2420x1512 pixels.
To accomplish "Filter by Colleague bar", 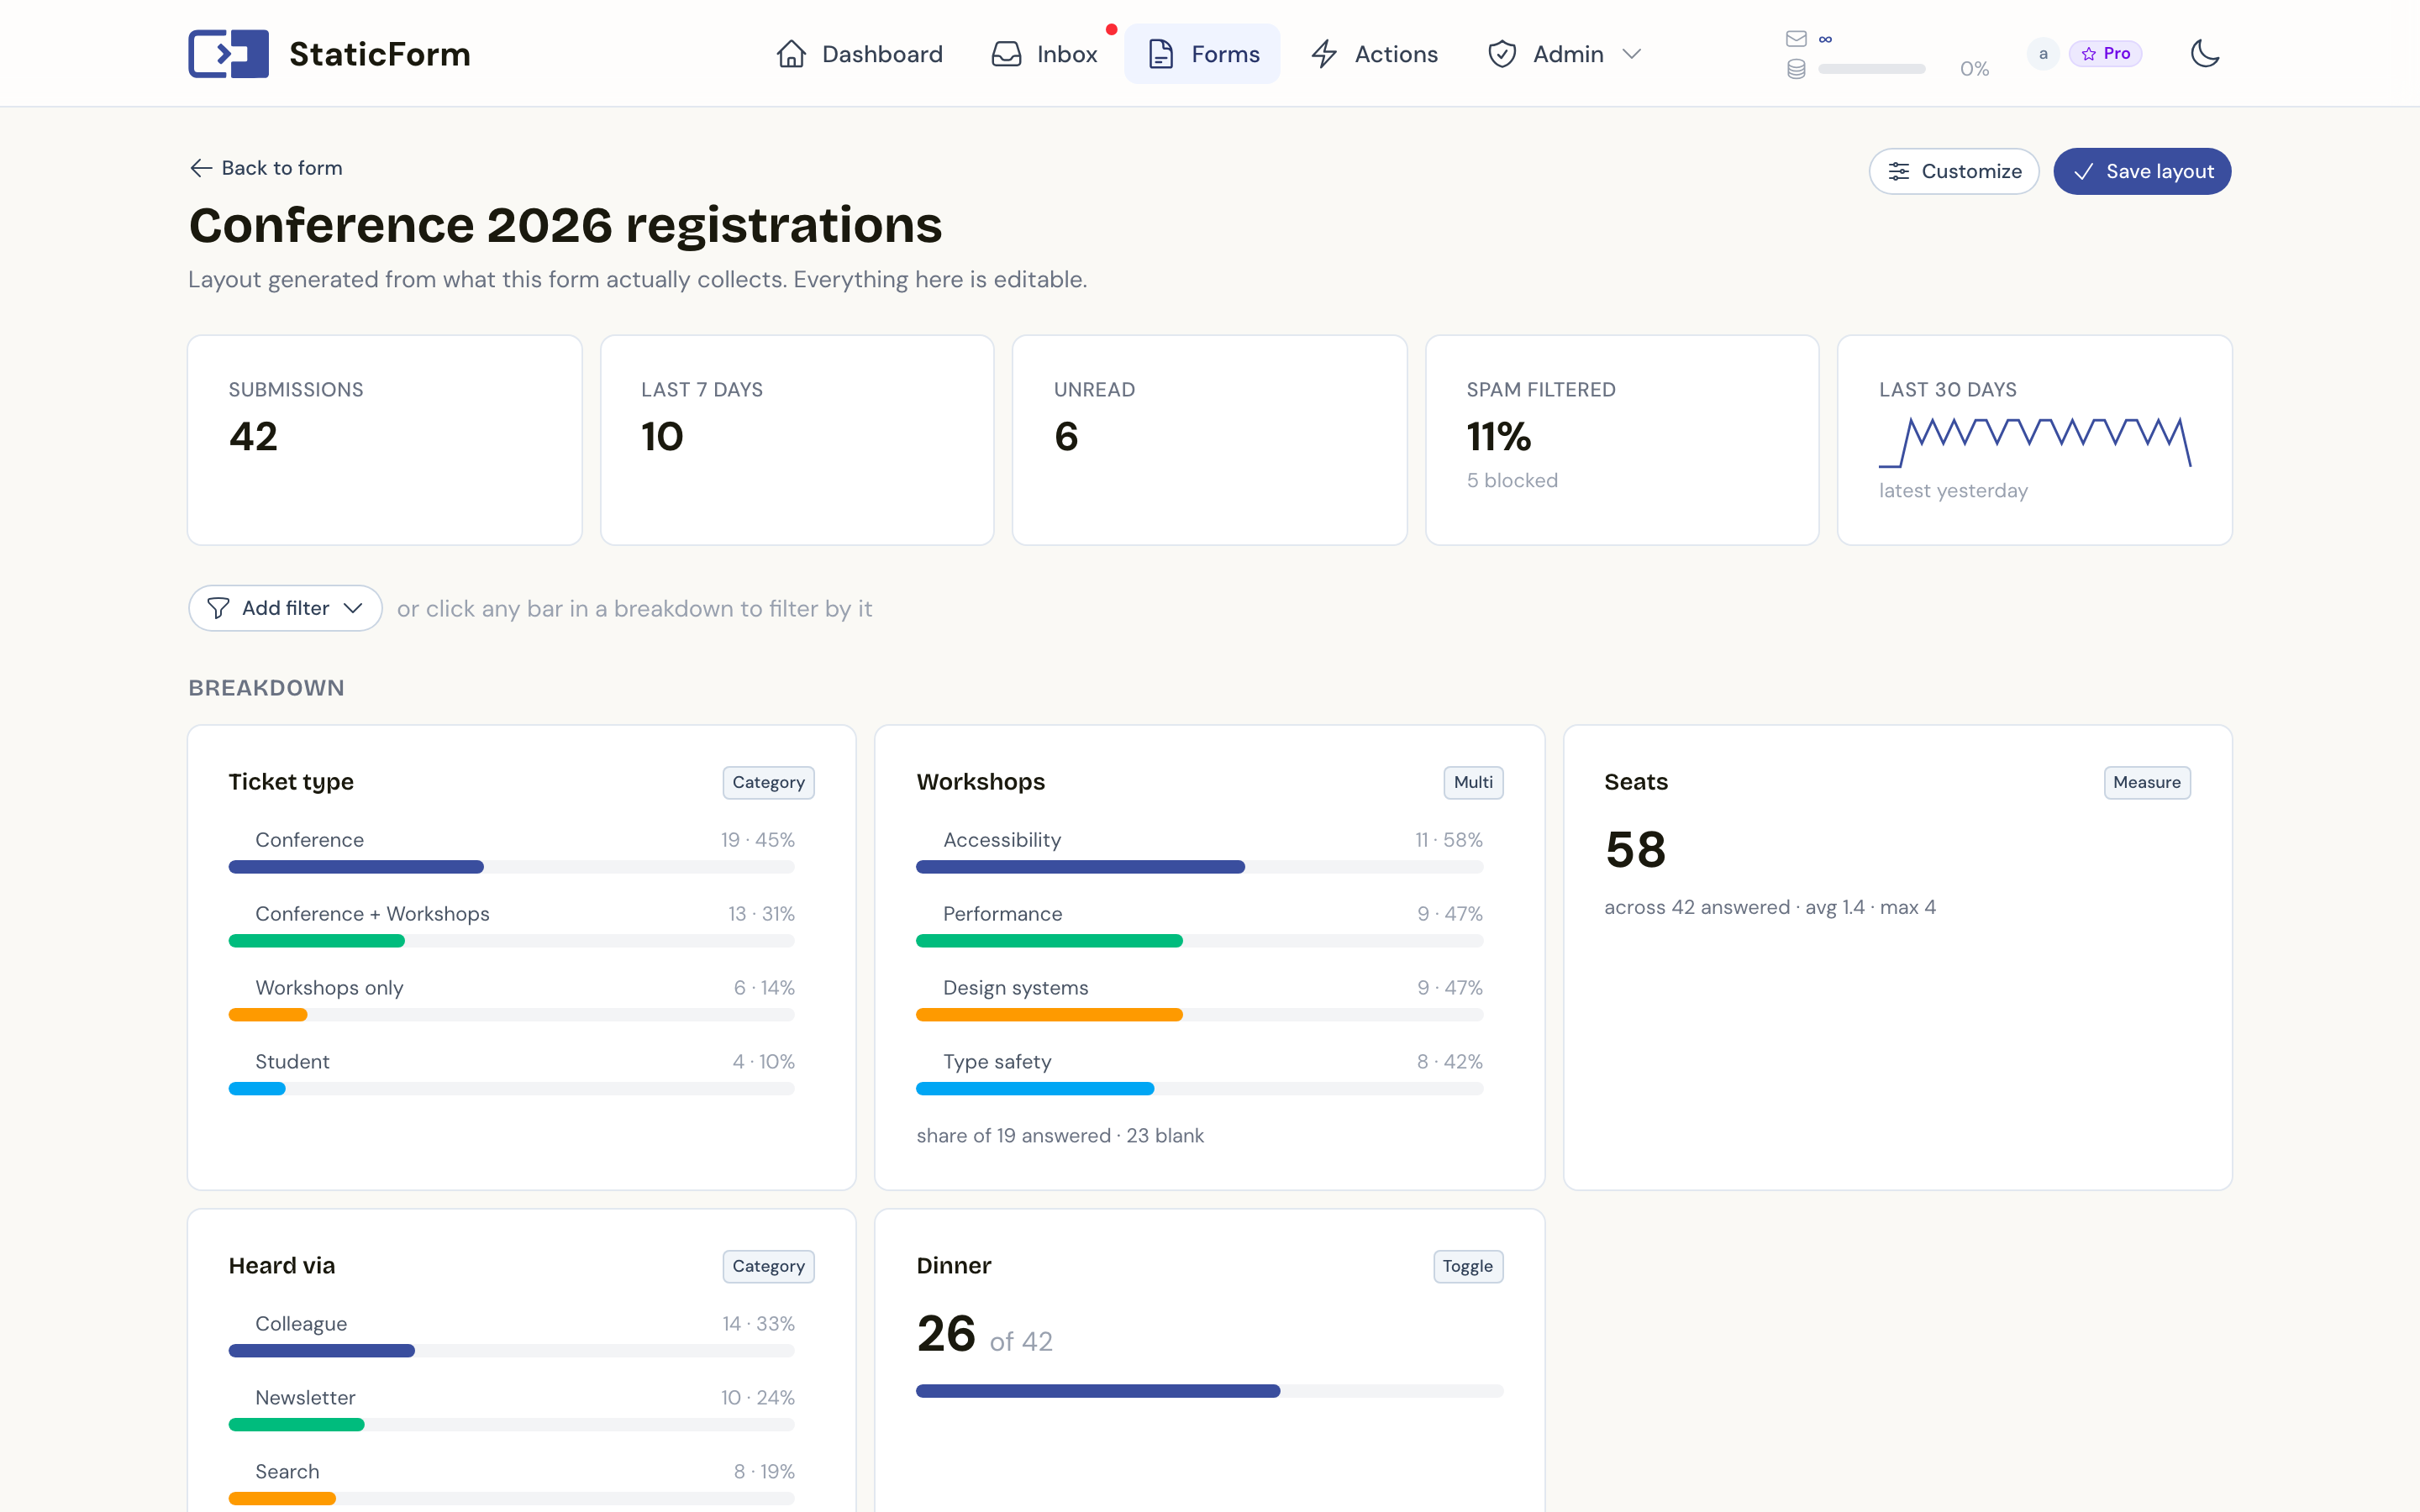I will pos(511,1351).
